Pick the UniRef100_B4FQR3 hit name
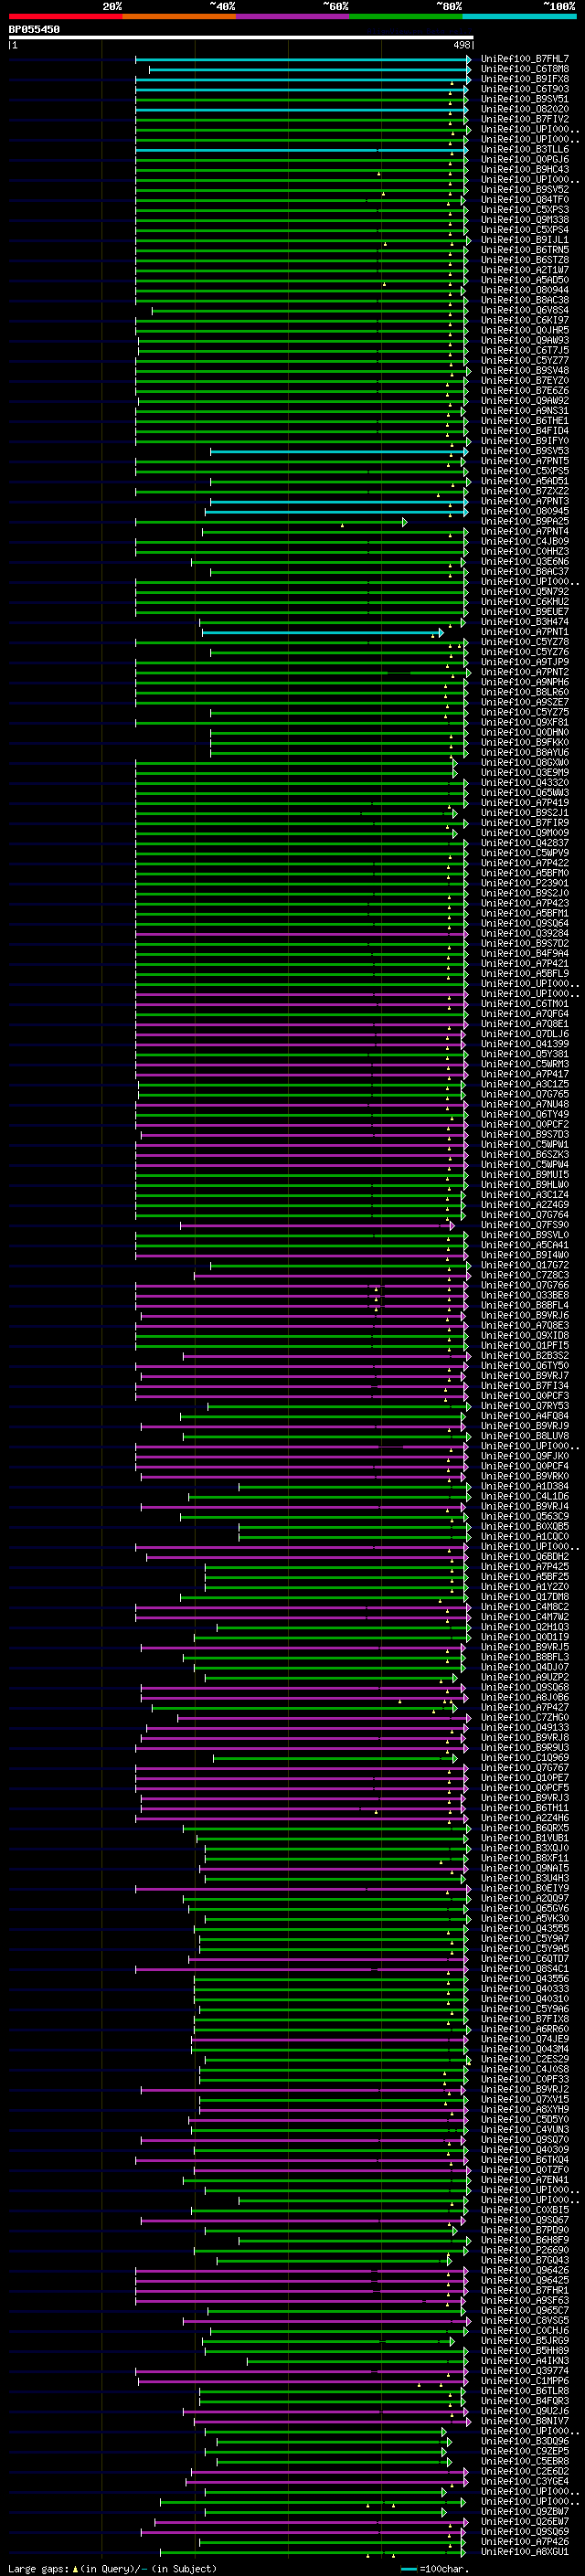Screen dimensions: 585x2576 click(x=524, y=2400)
